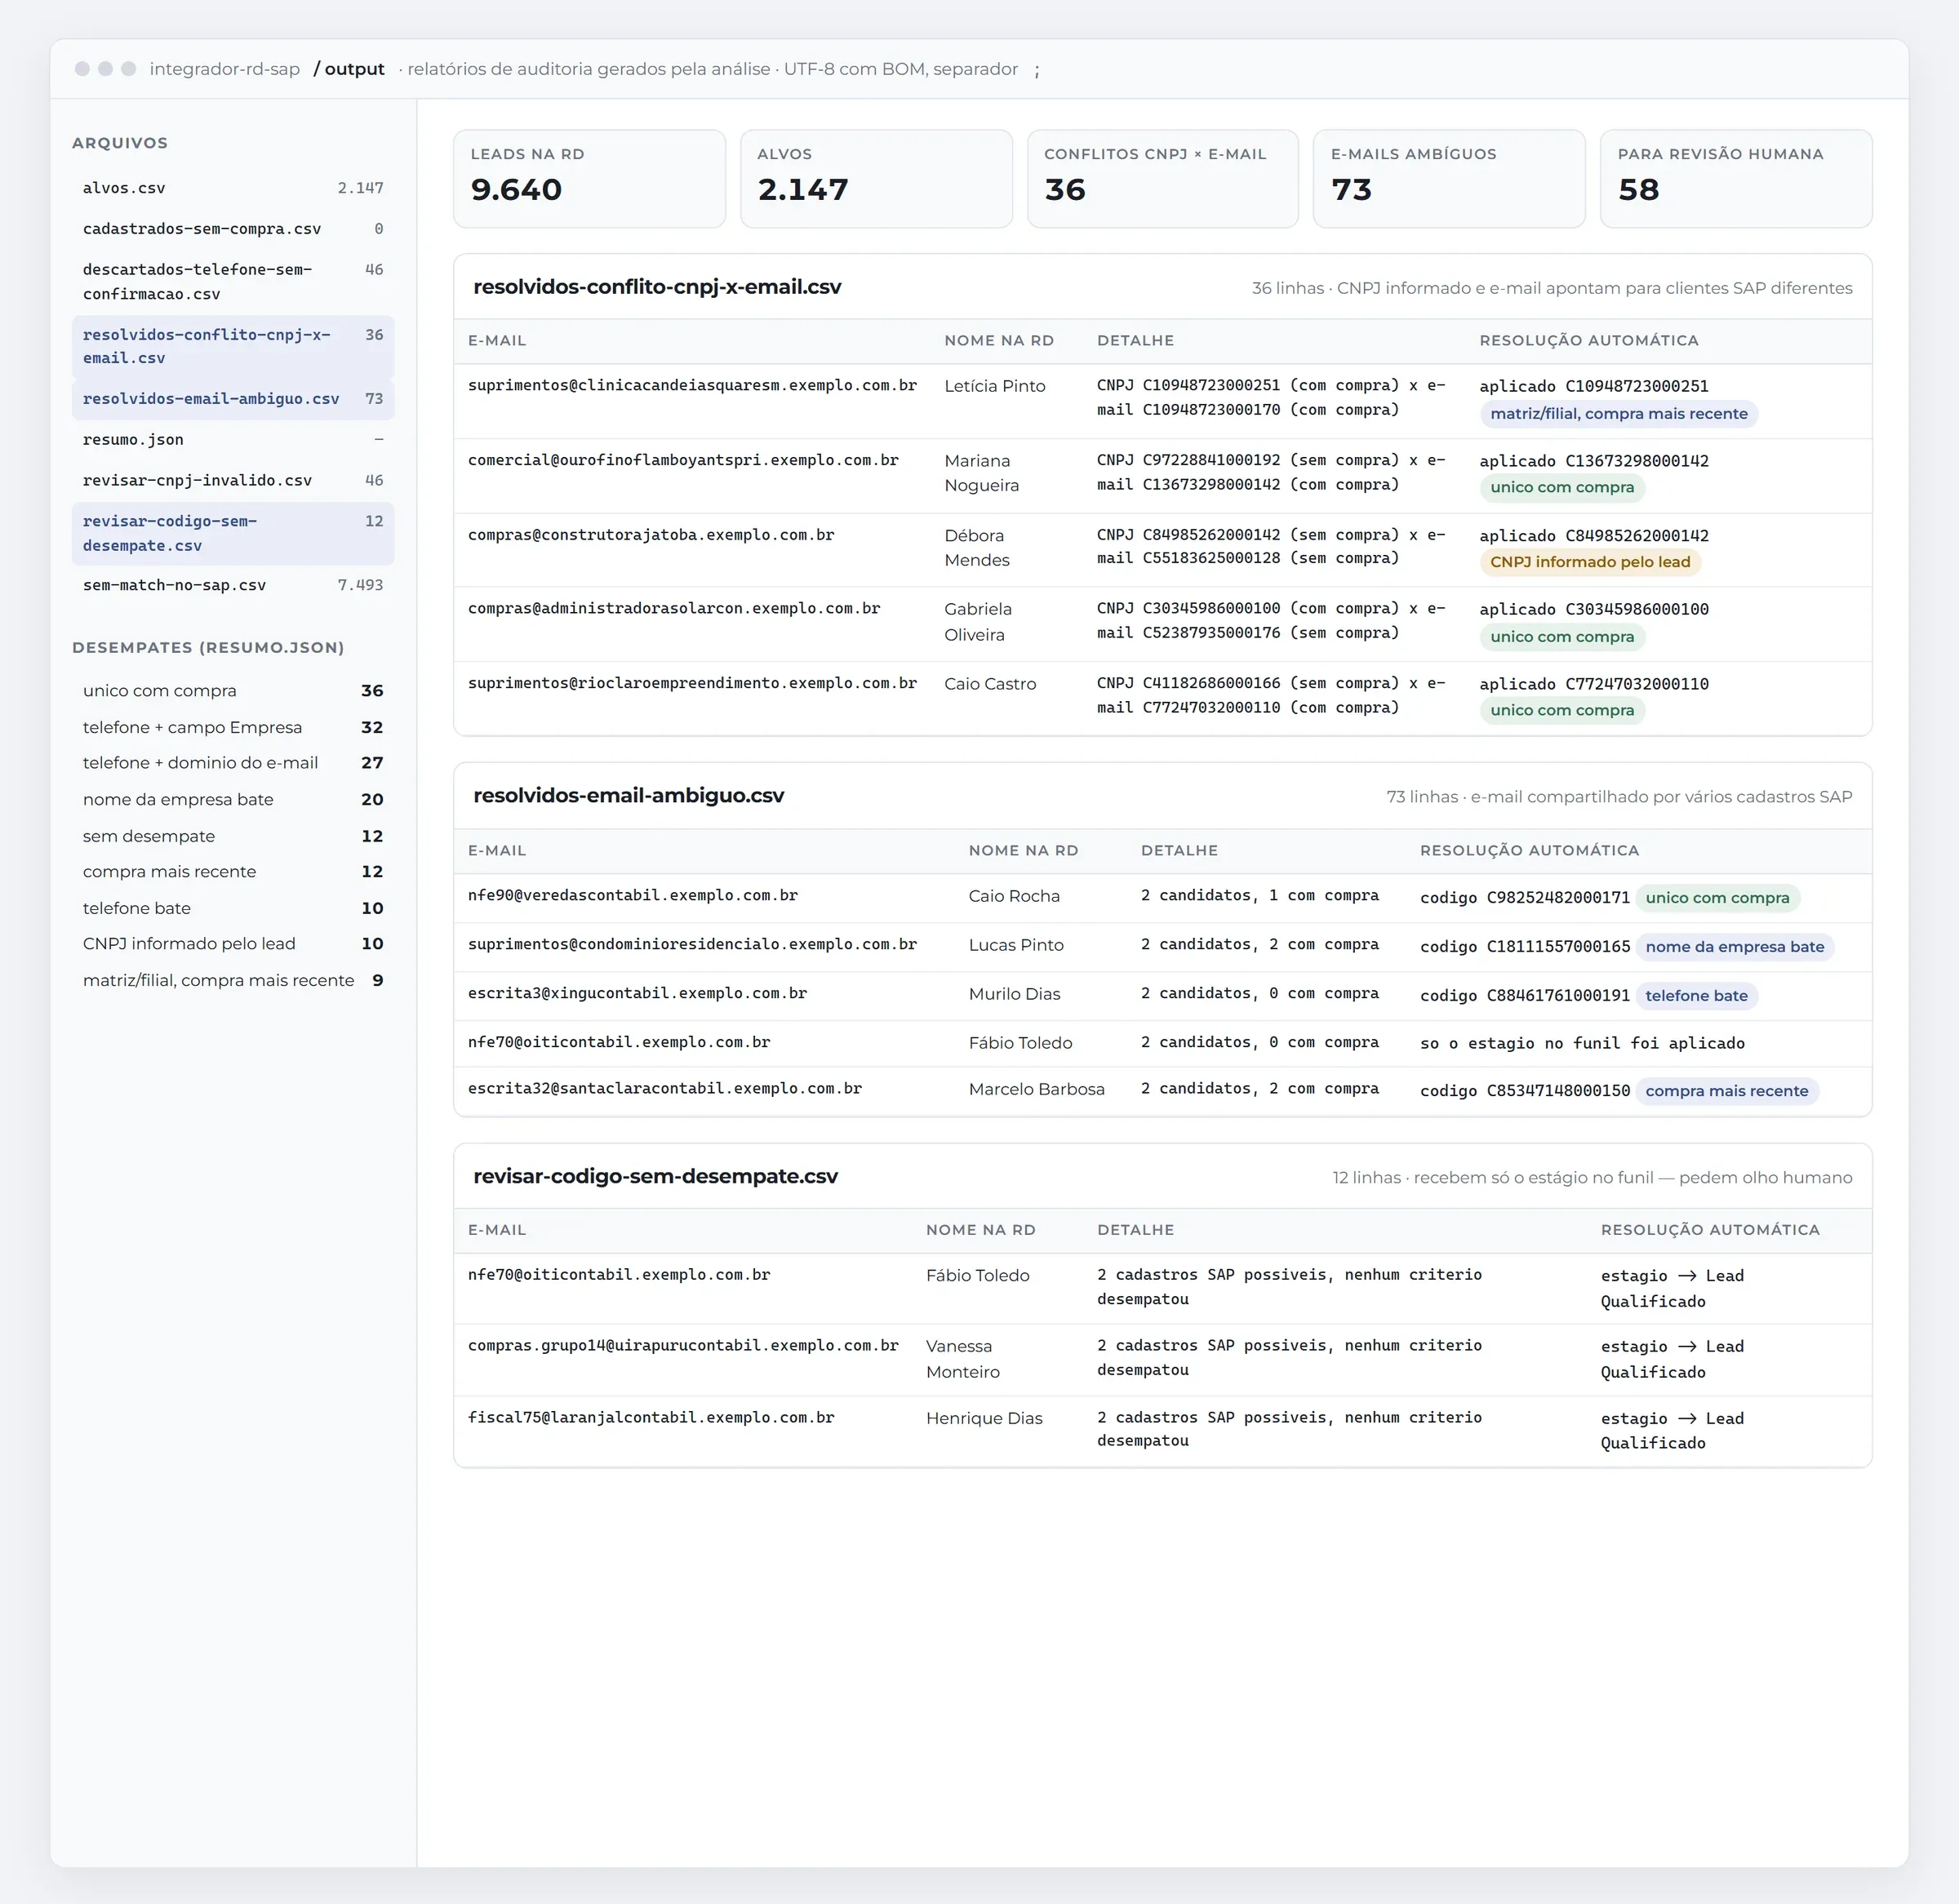This screenshot has height=1904, width=1959.
Task: Open resumo.json file entry
Action: 233,440
